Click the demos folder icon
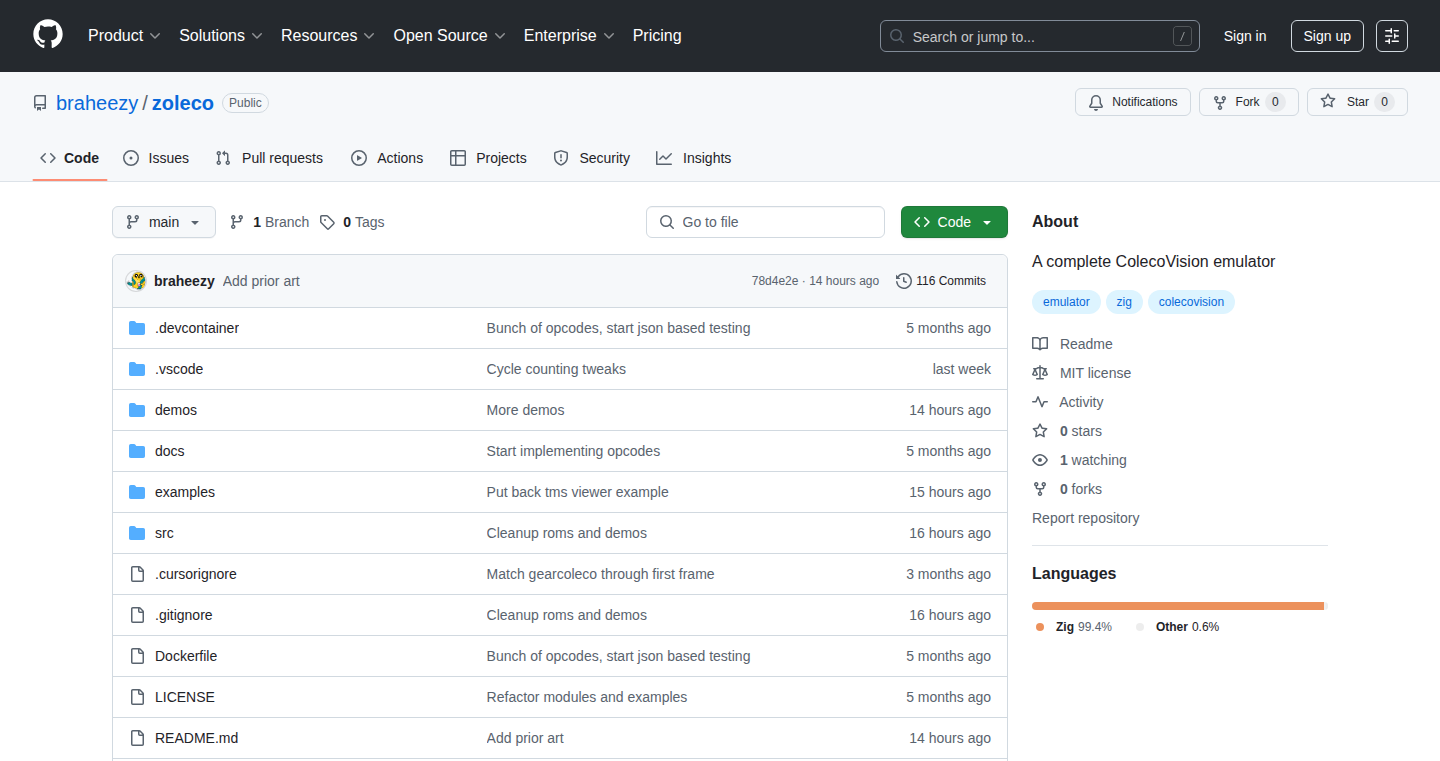The image size is (1440, 761). coord(137,410)
